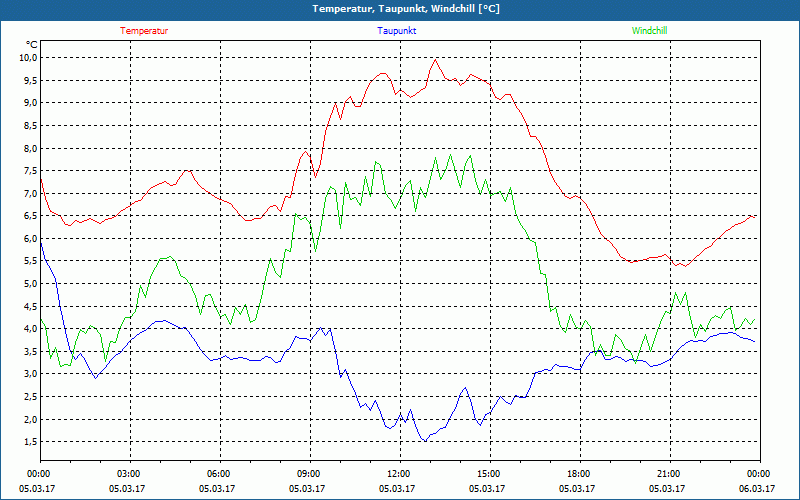800x500 pixels.
Task: Click the 3,5 y-axis value
Action: (31, 352)
